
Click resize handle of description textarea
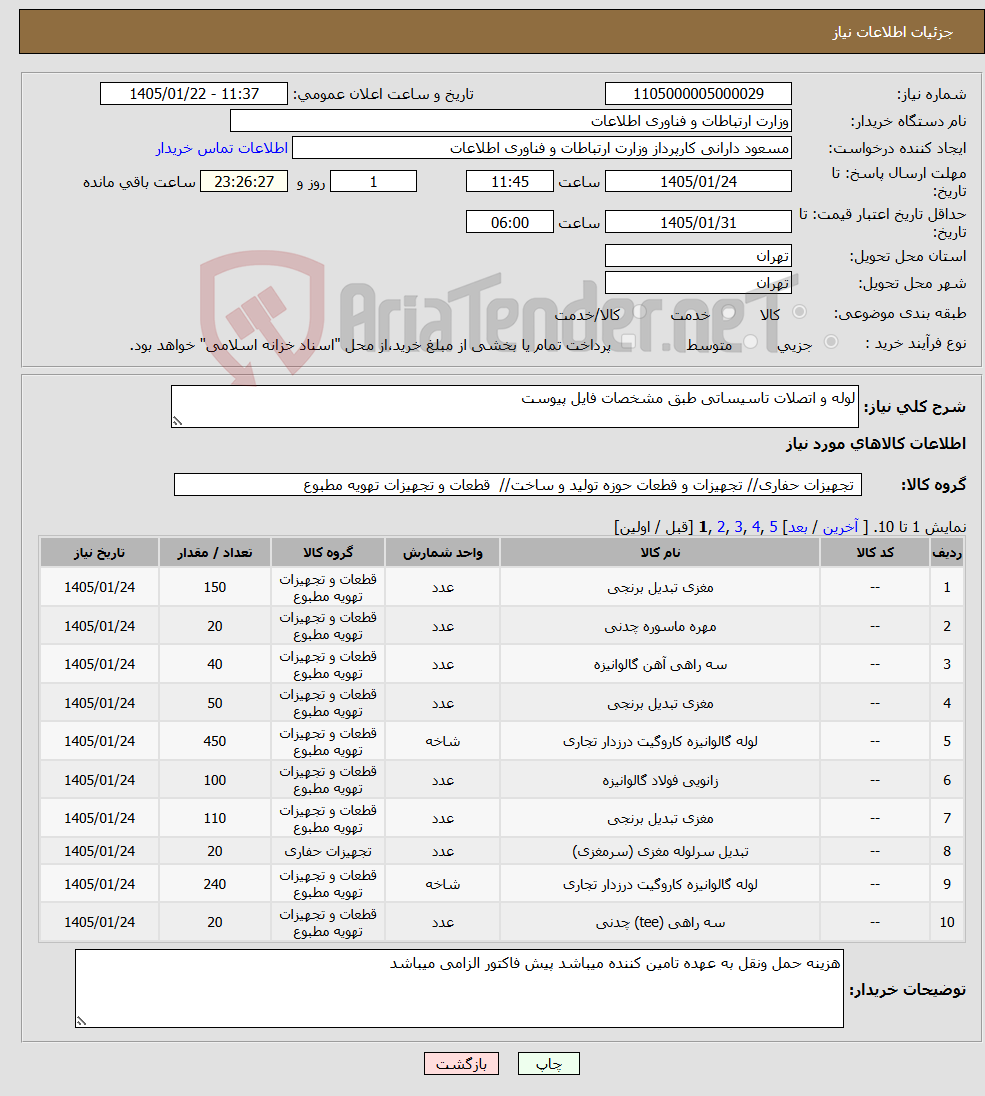coord(177,421)
